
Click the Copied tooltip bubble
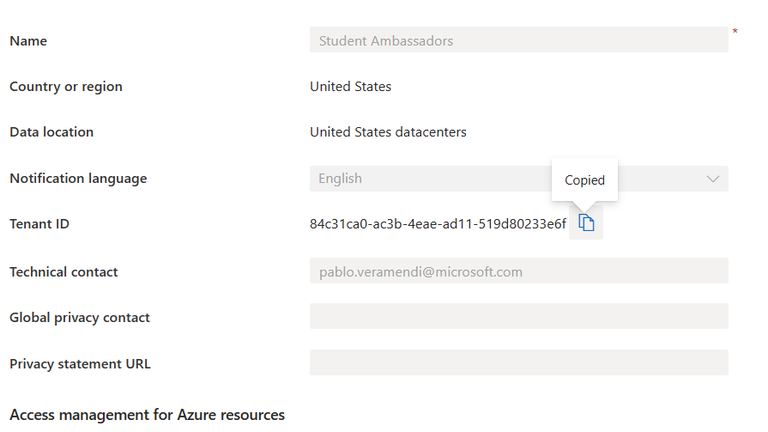584,180
